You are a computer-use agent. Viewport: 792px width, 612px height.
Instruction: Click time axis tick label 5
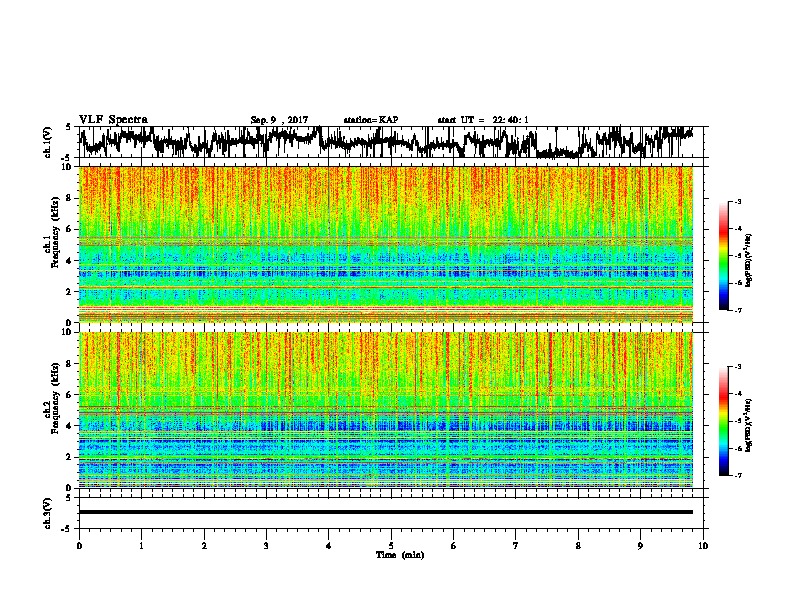pos(391,546)
